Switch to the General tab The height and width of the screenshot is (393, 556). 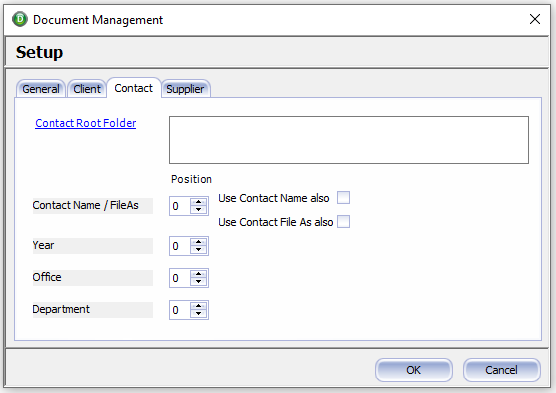[x=41, y=89]
